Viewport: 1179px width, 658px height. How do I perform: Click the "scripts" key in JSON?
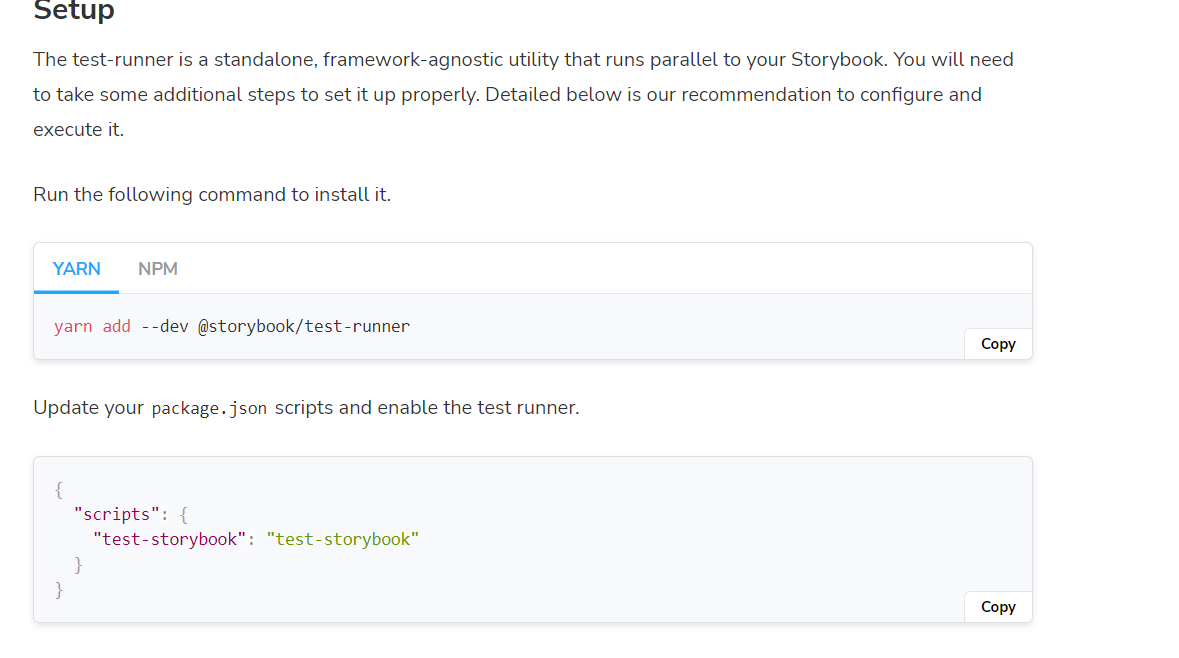click(117, 514)
